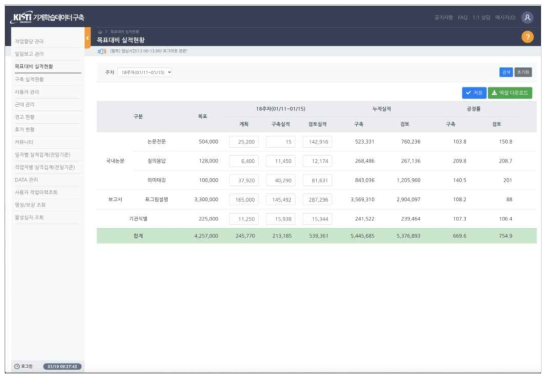Collapse sidebar using the orange arrow tab
This screenshot has height=381, width=550.
pyautogui.click(x=88, y=38)
